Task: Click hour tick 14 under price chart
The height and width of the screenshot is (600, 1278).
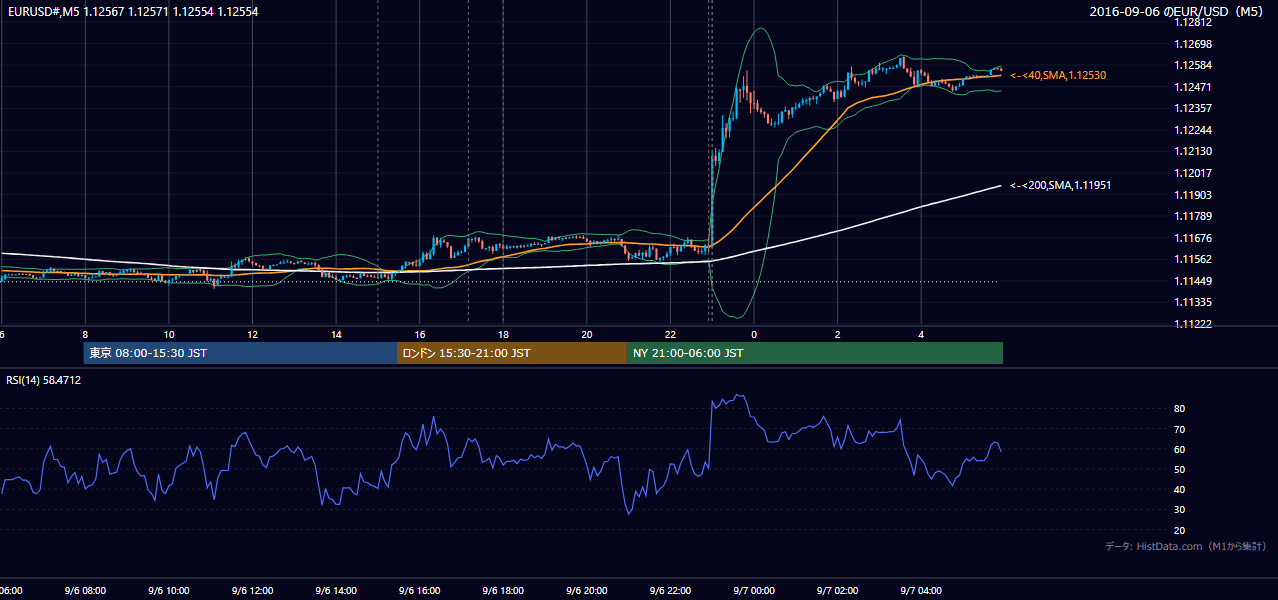Action: click(x=336, y=334)
